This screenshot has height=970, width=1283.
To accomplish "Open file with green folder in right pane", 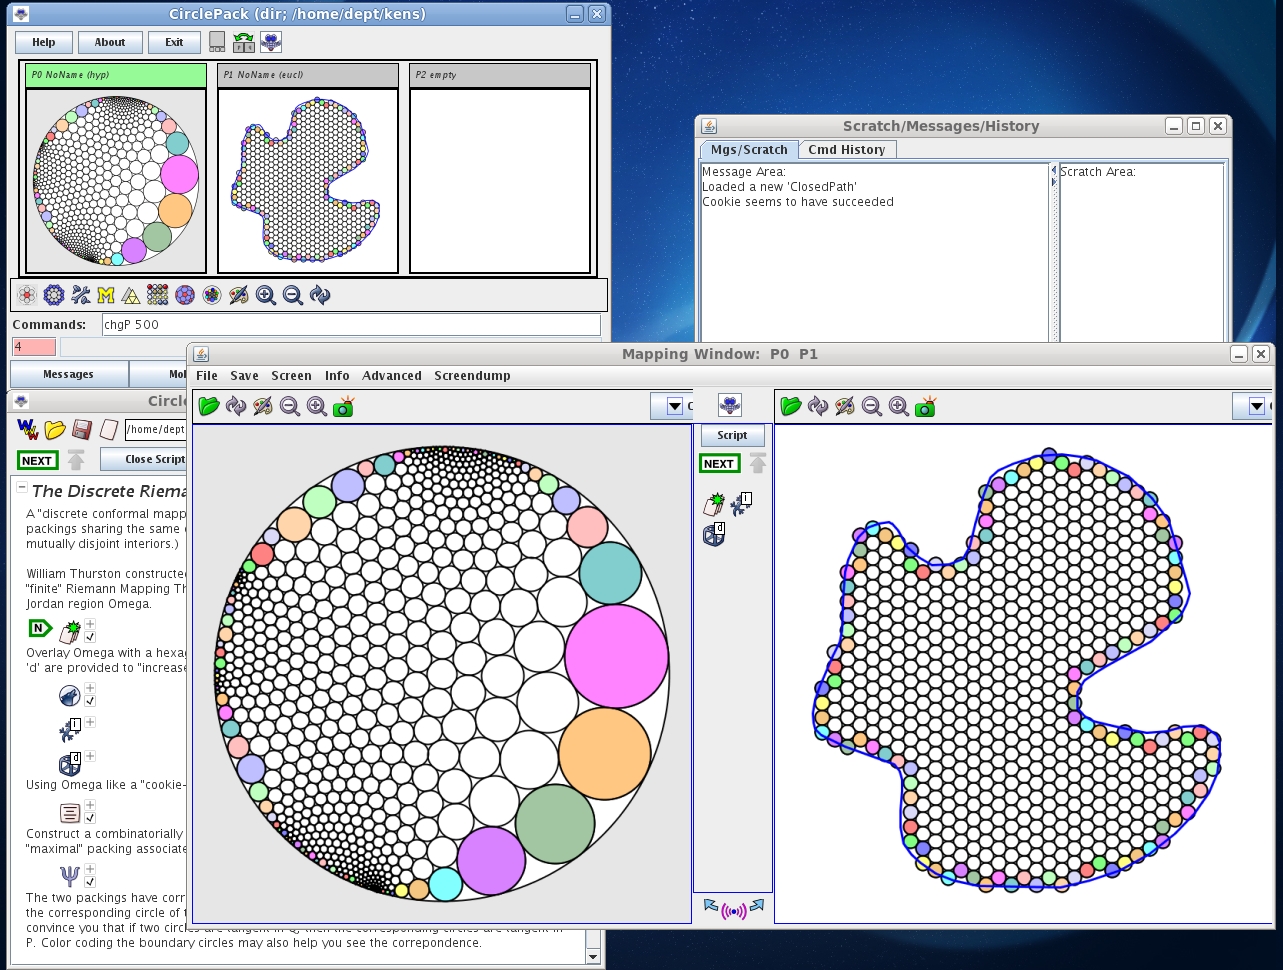I will pyautogui.click(x=790, y=406).
